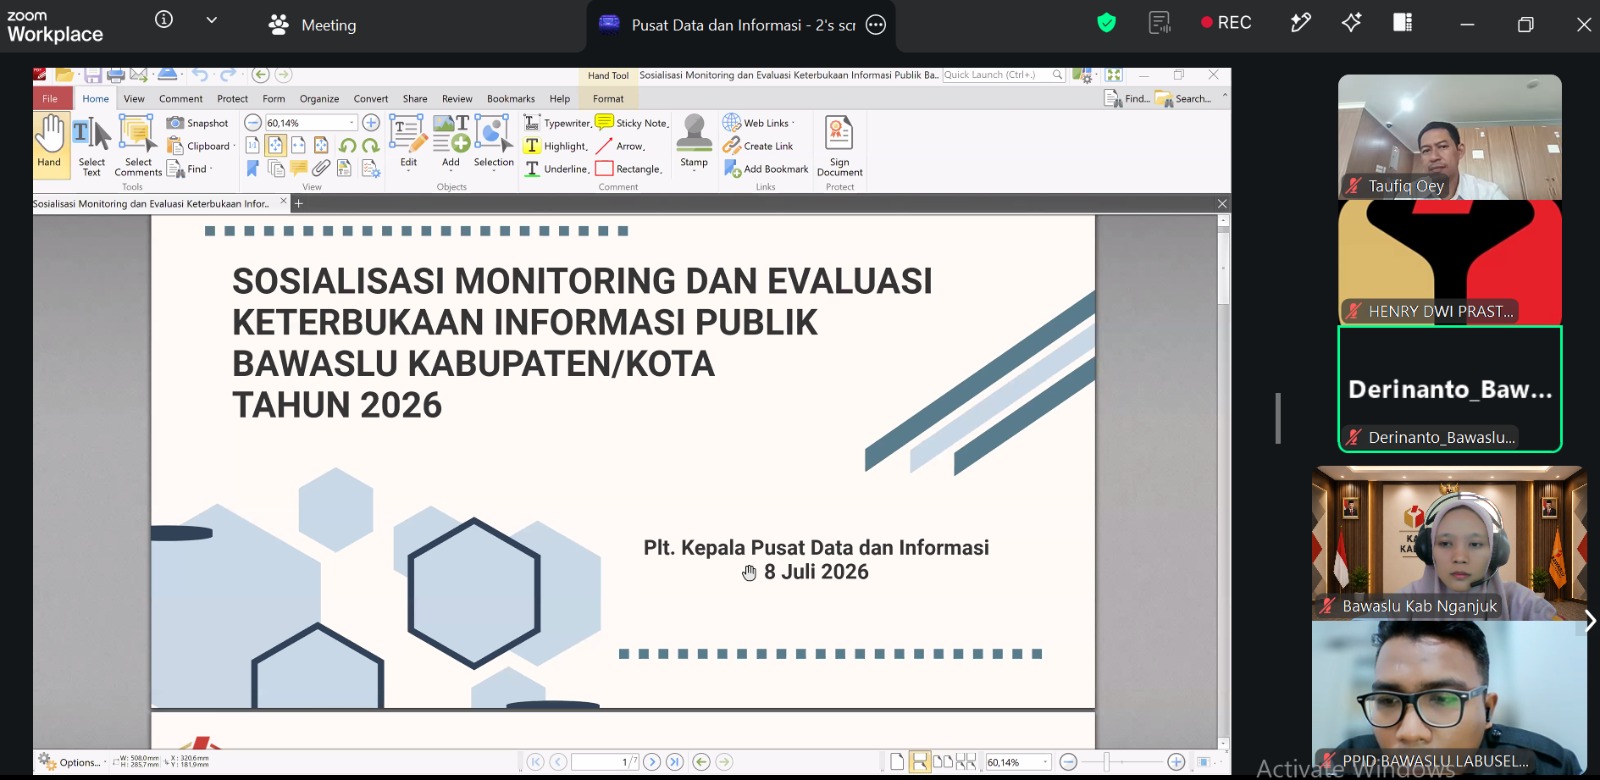Pick the Highlight text tool

[556, 146]
